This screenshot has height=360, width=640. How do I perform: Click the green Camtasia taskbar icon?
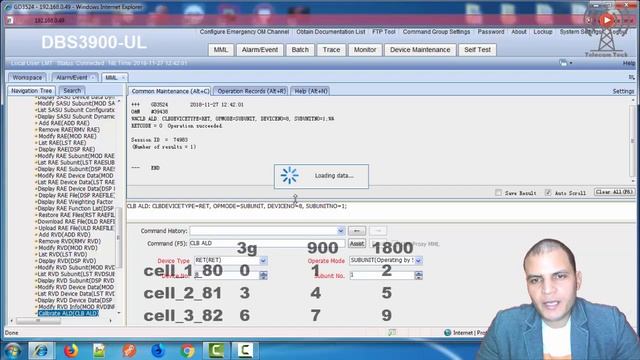click(x=216, y=351)
